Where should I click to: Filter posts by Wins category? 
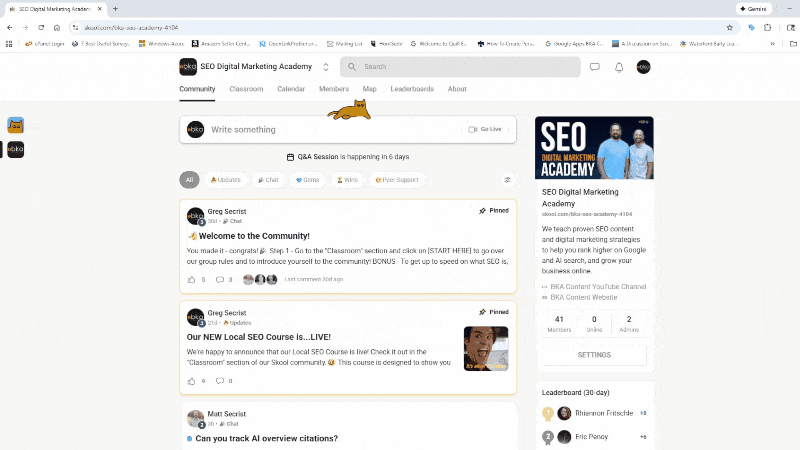(x=347, y=180)
